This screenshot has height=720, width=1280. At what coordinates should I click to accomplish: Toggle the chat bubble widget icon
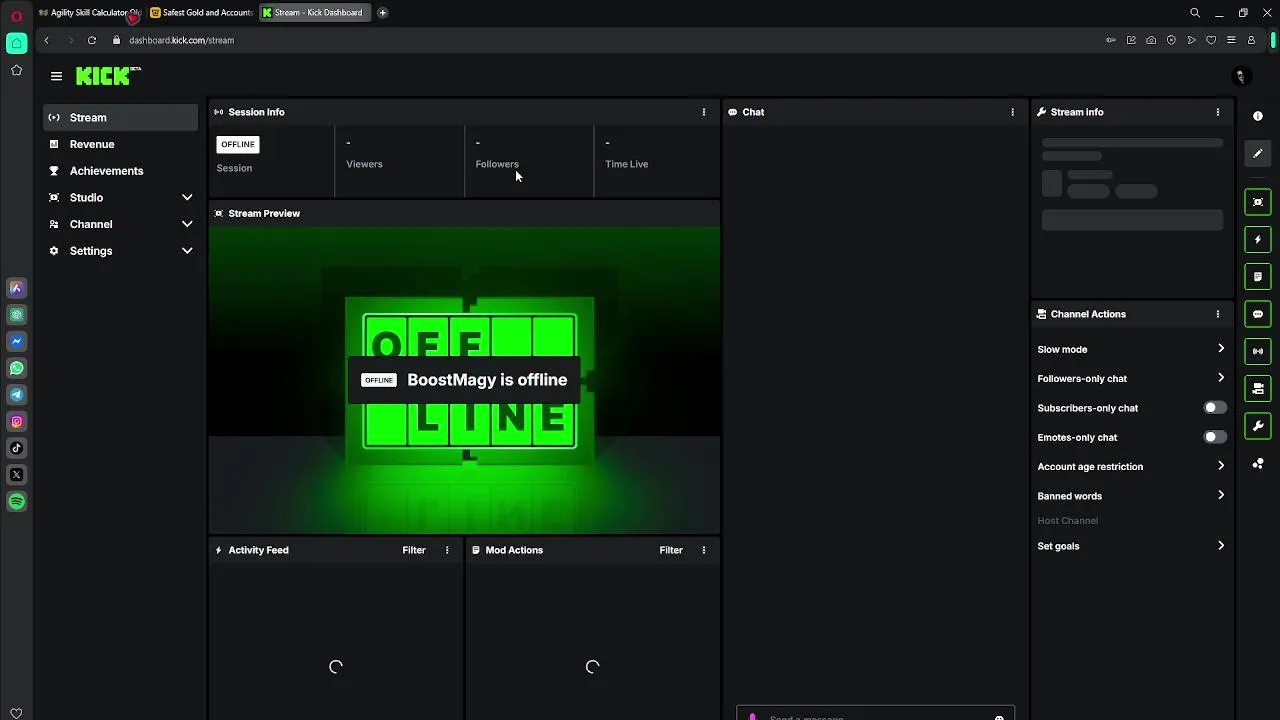pos(1258,314)
